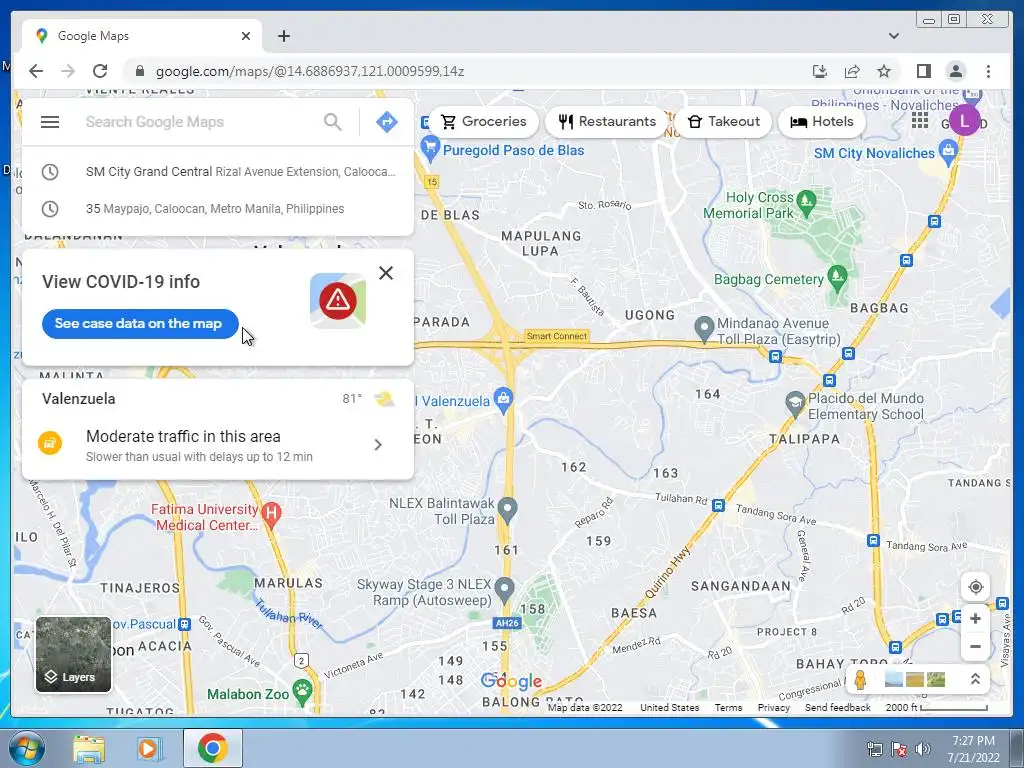
Task: Open the Windows Start button
Action: (x=26, y=748)
